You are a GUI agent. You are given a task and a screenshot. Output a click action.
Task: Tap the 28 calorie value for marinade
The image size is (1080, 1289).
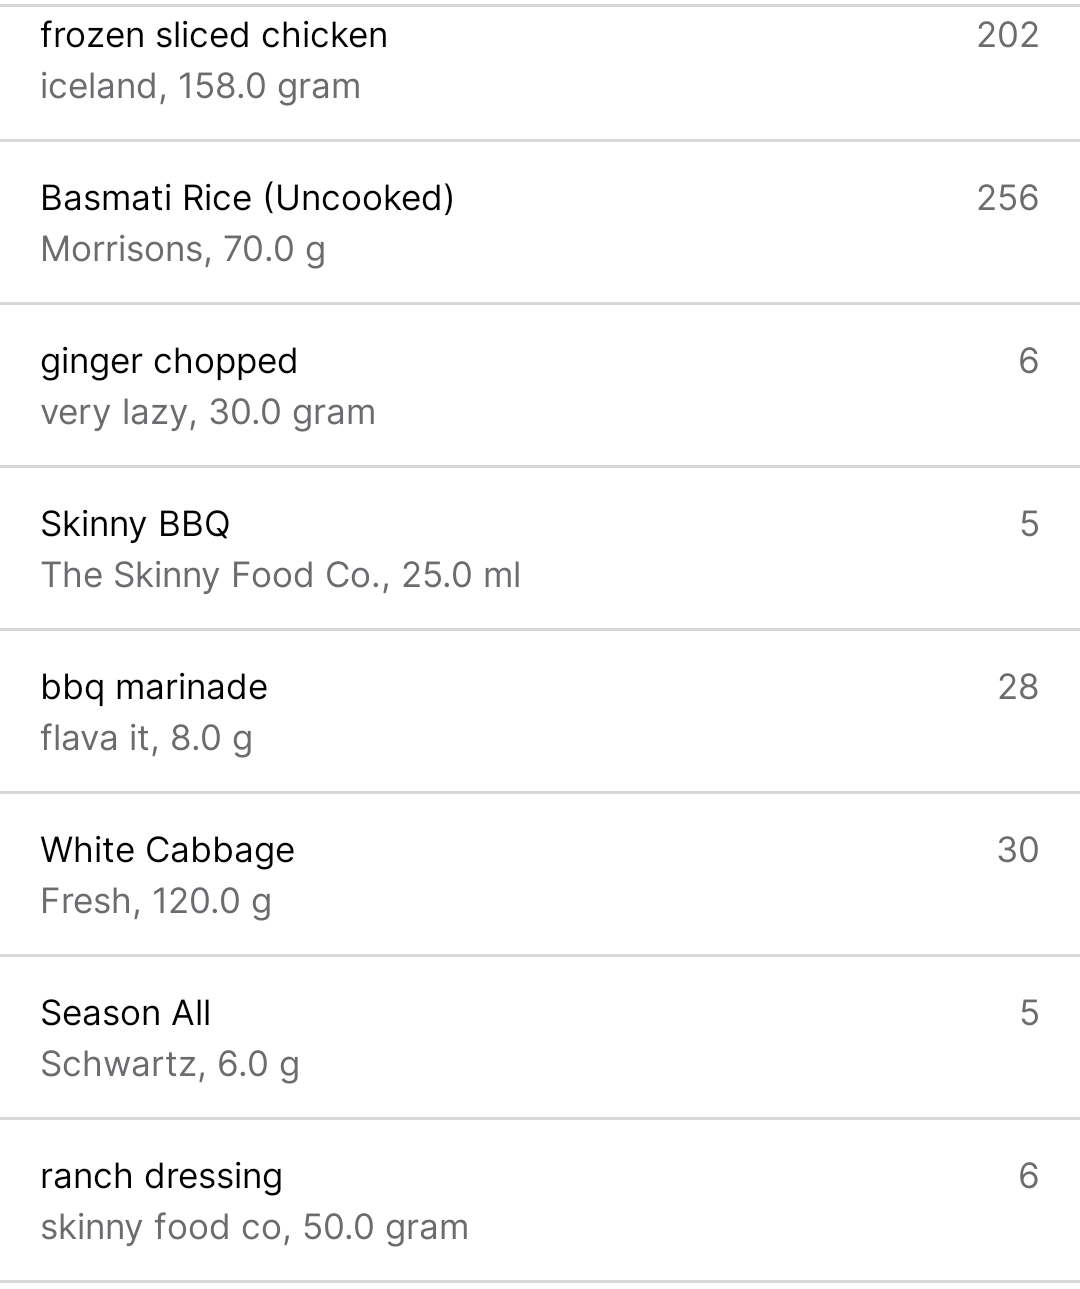tap(1018, 687)
